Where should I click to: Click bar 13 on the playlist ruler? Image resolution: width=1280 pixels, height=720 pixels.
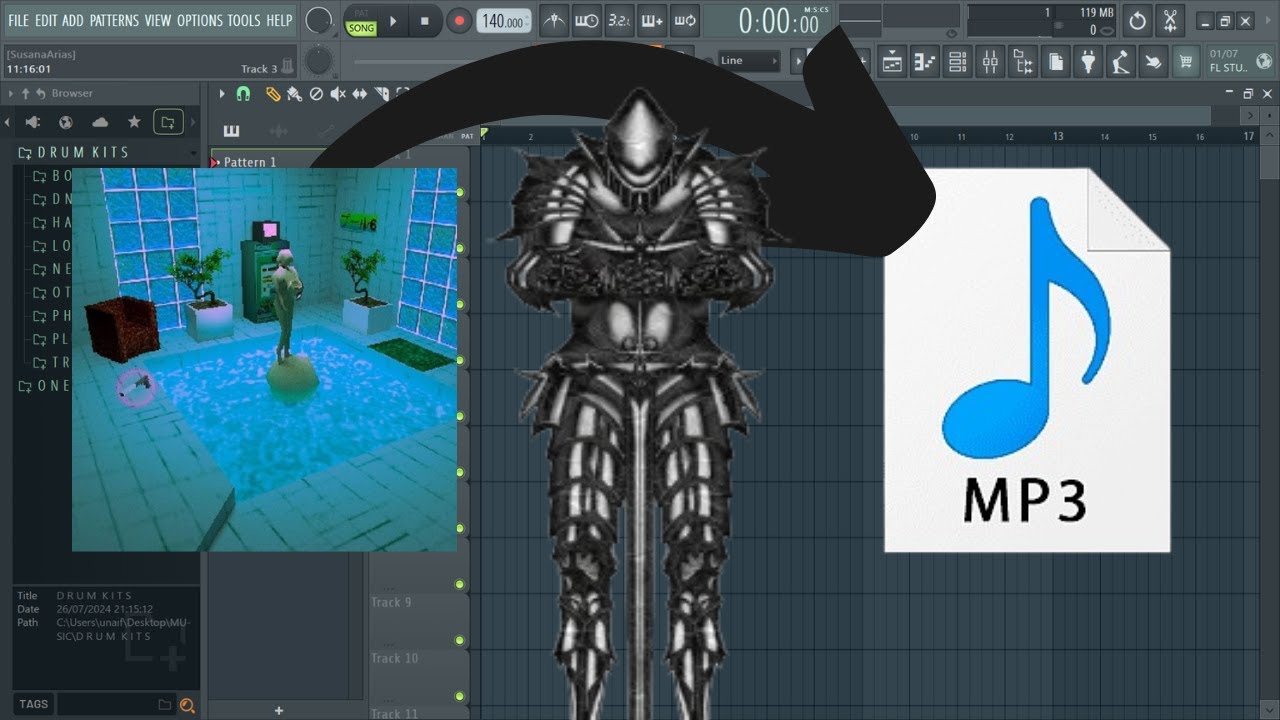[x=1057, y=136]
